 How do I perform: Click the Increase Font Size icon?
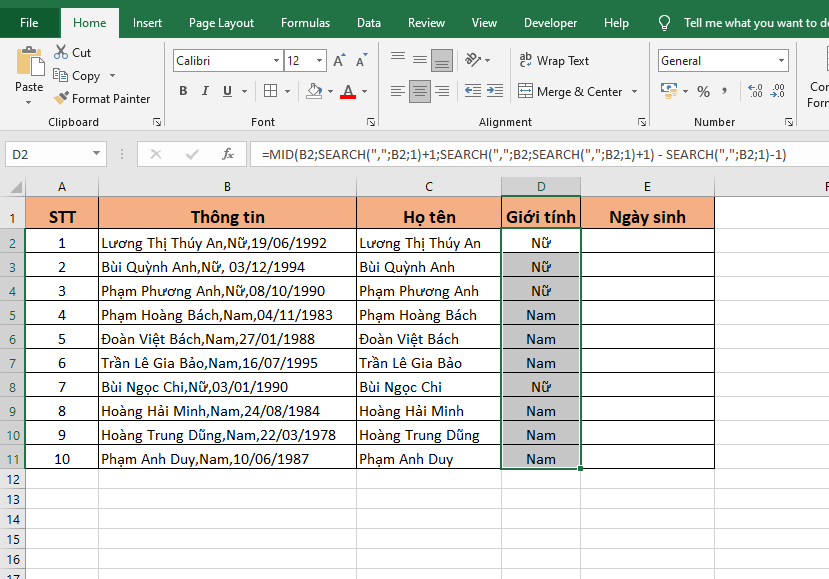coord(339,61)
